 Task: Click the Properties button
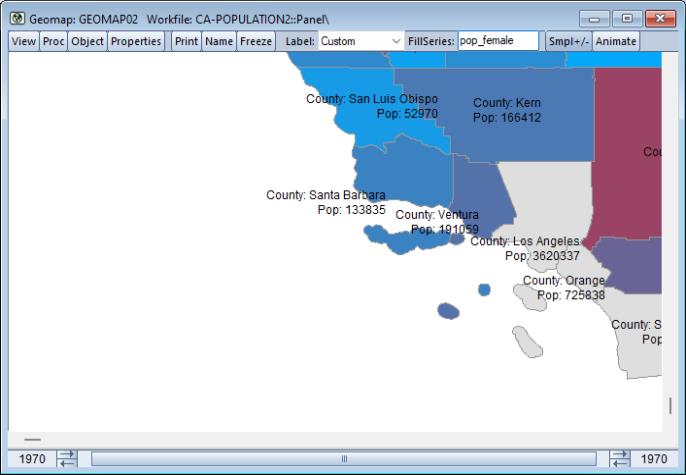[x=136, y=42]
